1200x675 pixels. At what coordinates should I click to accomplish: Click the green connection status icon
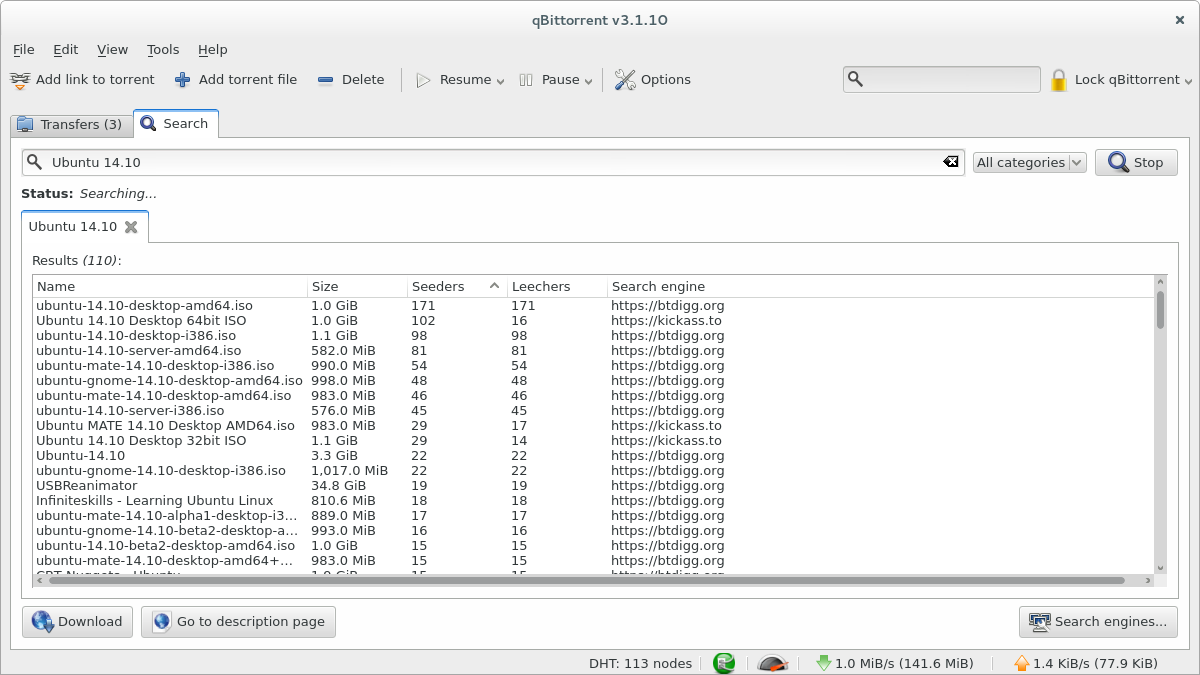[724, 663]
